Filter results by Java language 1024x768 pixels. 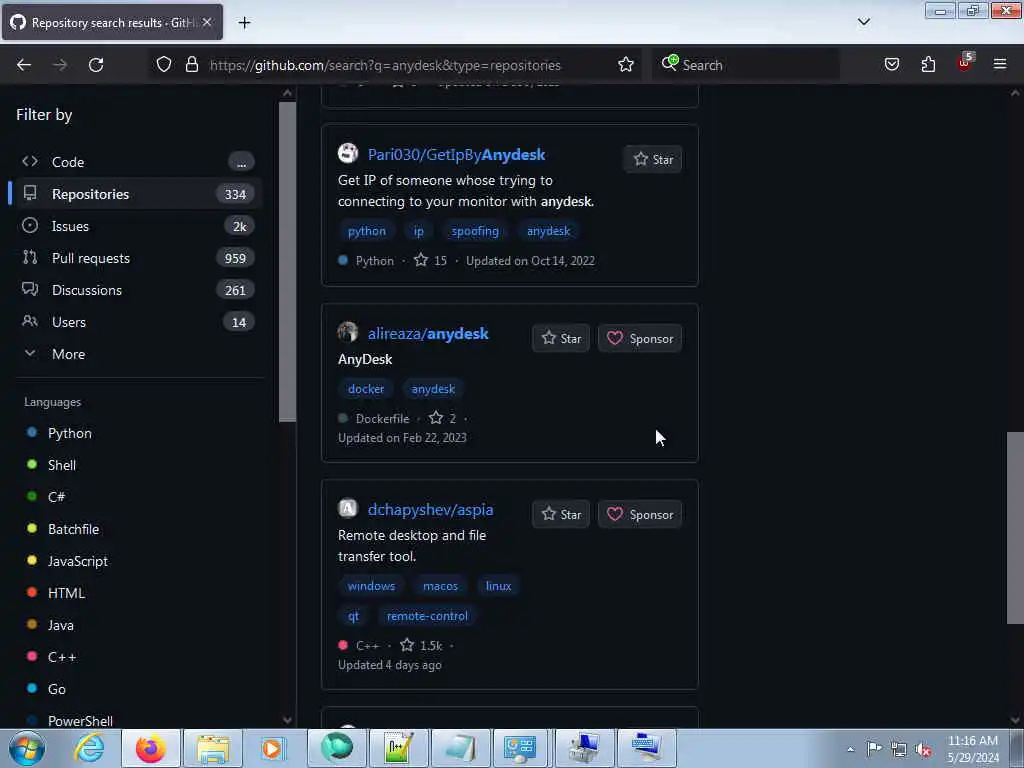(60, 625)
